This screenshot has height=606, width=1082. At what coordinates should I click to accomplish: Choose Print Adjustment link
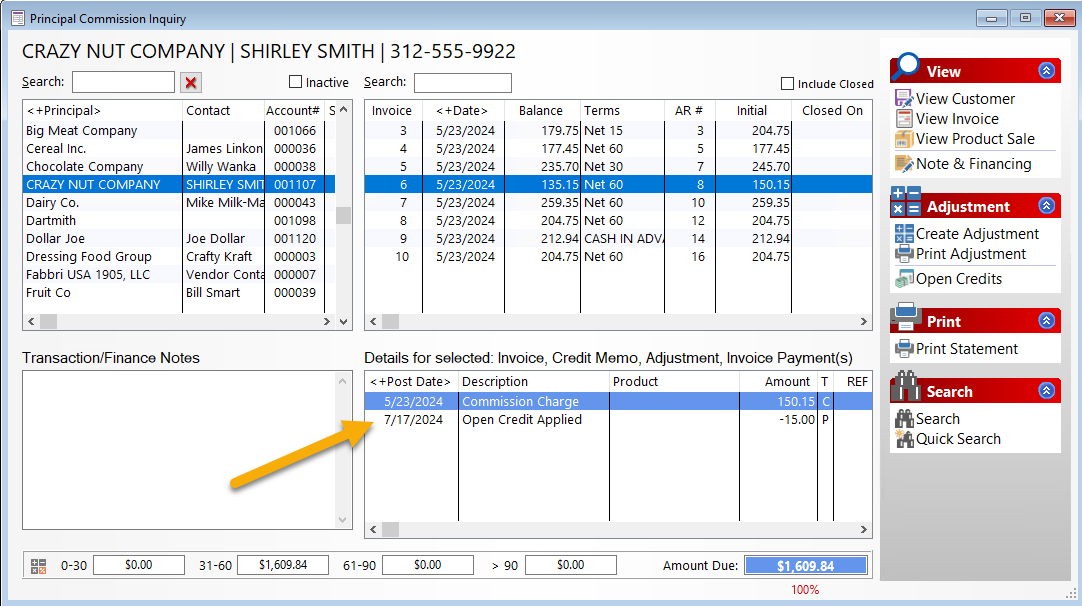point(971,254)
